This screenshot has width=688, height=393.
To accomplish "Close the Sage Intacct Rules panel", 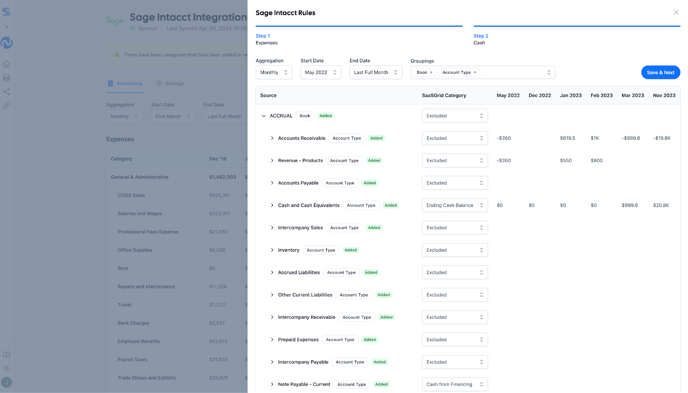I will pyautogui.click(x=676, y=12).
